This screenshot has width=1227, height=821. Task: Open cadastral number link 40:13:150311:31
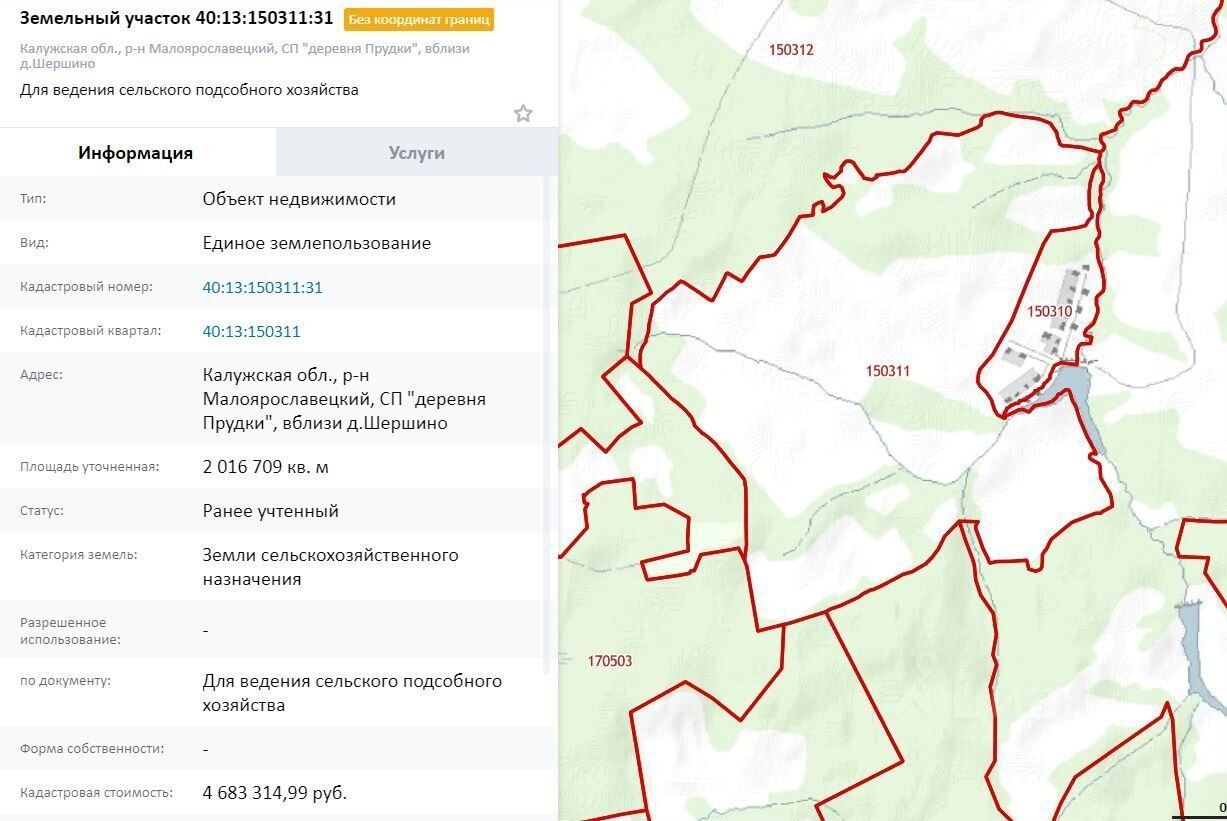tap(263, 287)
